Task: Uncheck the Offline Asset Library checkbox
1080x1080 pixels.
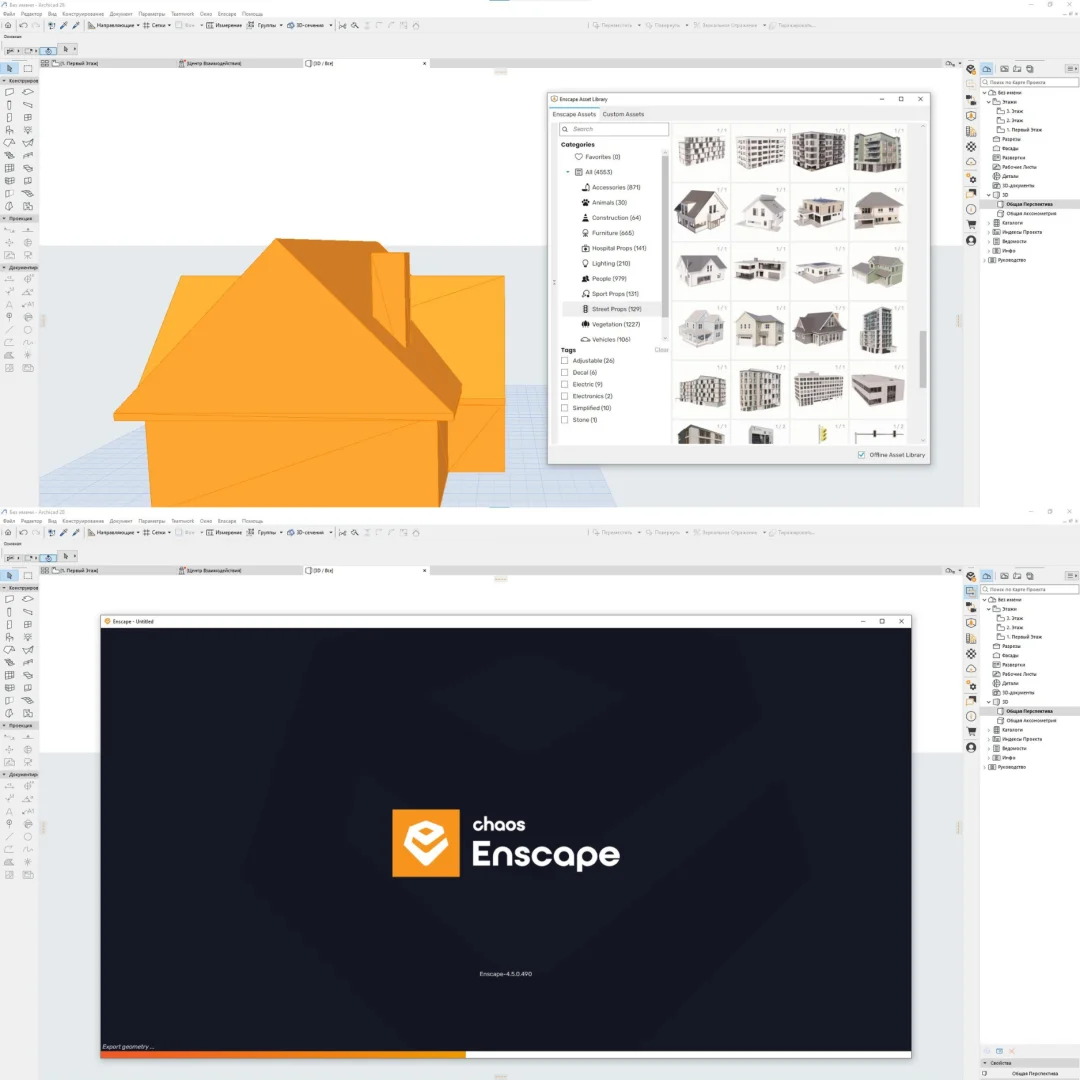Action: click(862, 455)
